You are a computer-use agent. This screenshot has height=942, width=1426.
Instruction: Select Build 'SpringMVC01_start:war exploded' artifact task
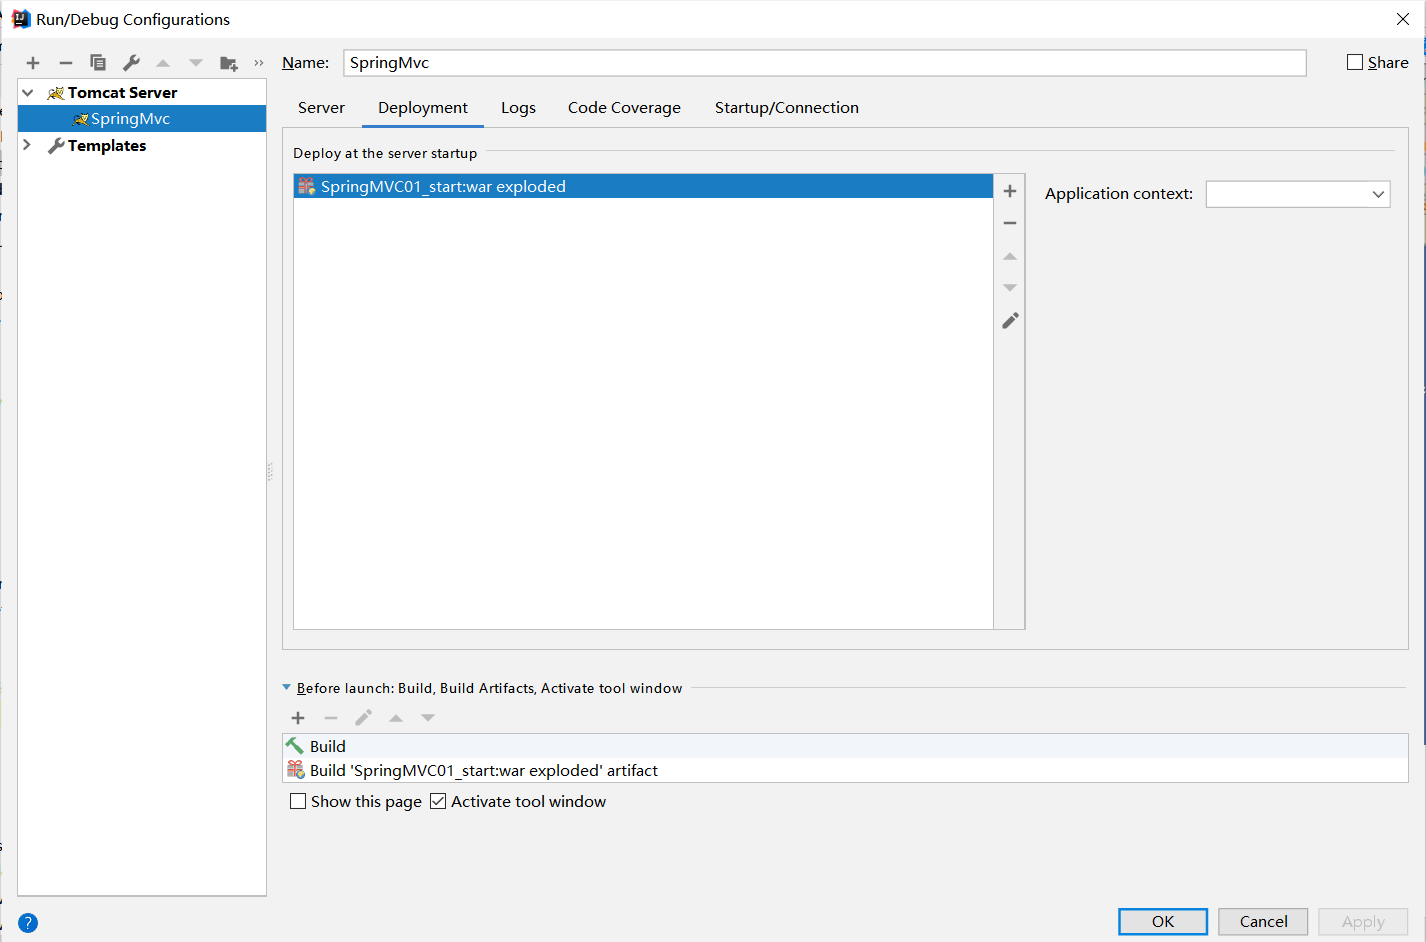click(846, 770)
